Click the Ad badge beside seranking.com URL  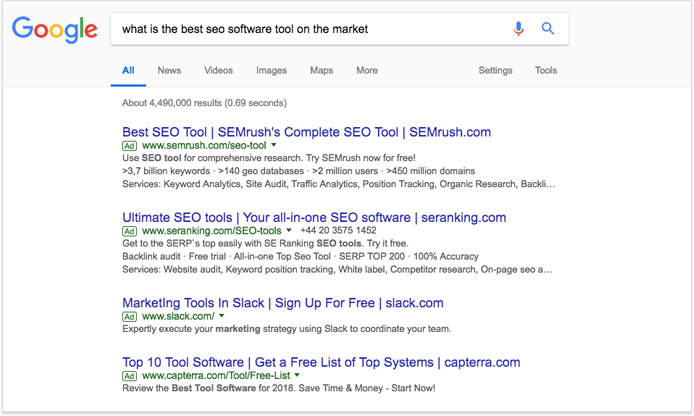pos(129,231)
